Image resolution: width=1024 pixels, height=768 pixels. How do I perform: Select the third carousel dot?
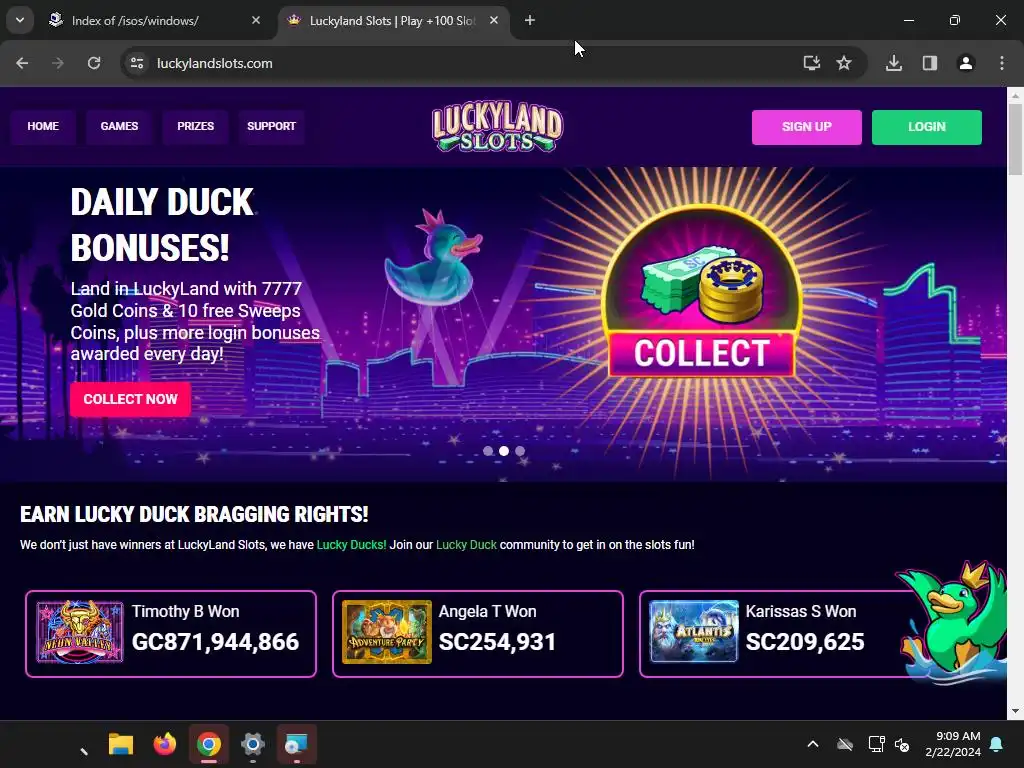click(x=520, y=451)
